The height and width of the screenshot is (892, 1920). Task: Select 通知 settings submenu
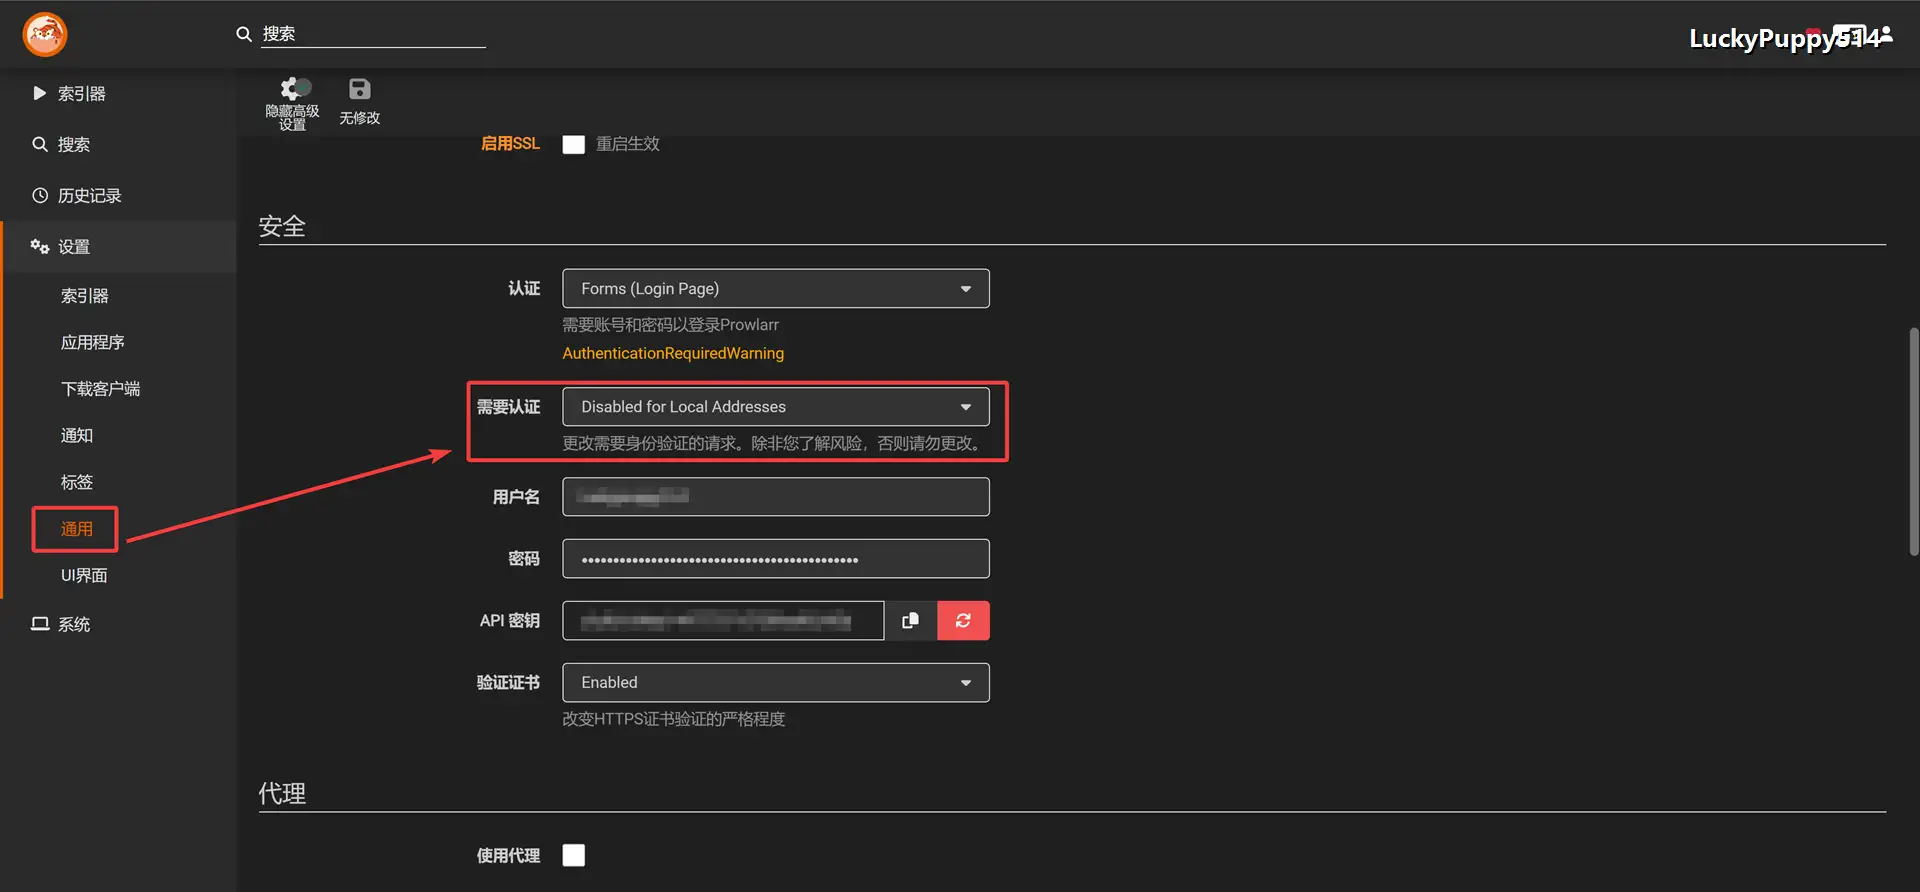[x=76, y=435]
